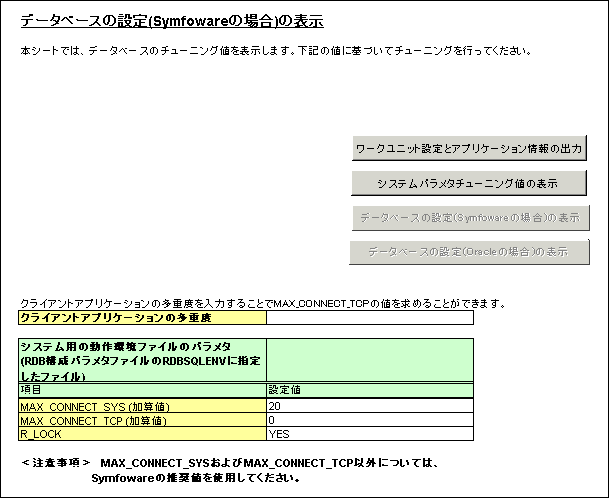
Task: Select R_LOCK value cell showing YES
Action: point(370,434)
